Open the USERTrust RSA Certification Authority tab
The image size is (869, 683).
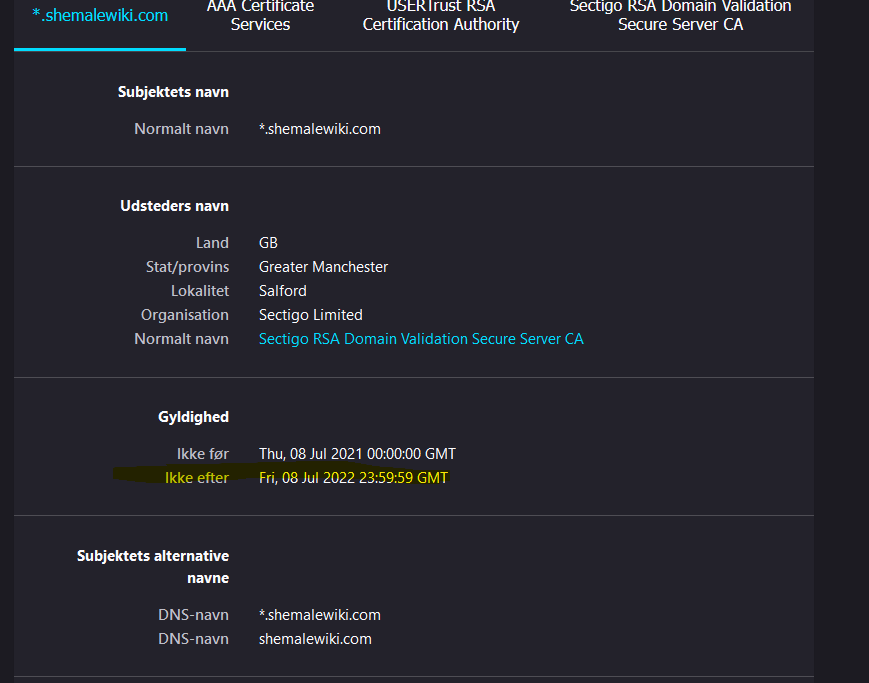[441, 16]
